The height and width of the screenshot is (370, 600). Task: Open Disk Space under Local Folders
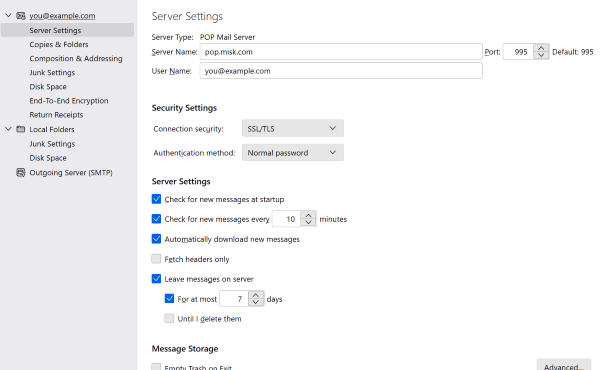48,158
